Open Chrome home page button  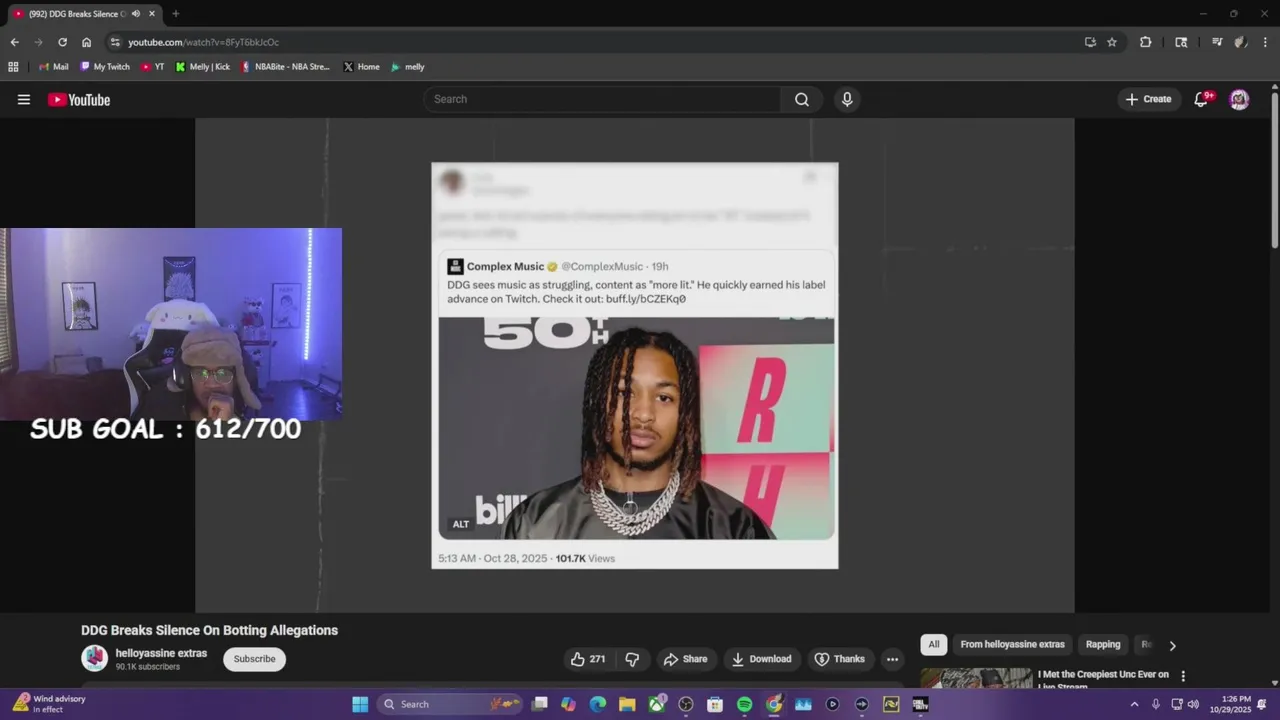86,42
